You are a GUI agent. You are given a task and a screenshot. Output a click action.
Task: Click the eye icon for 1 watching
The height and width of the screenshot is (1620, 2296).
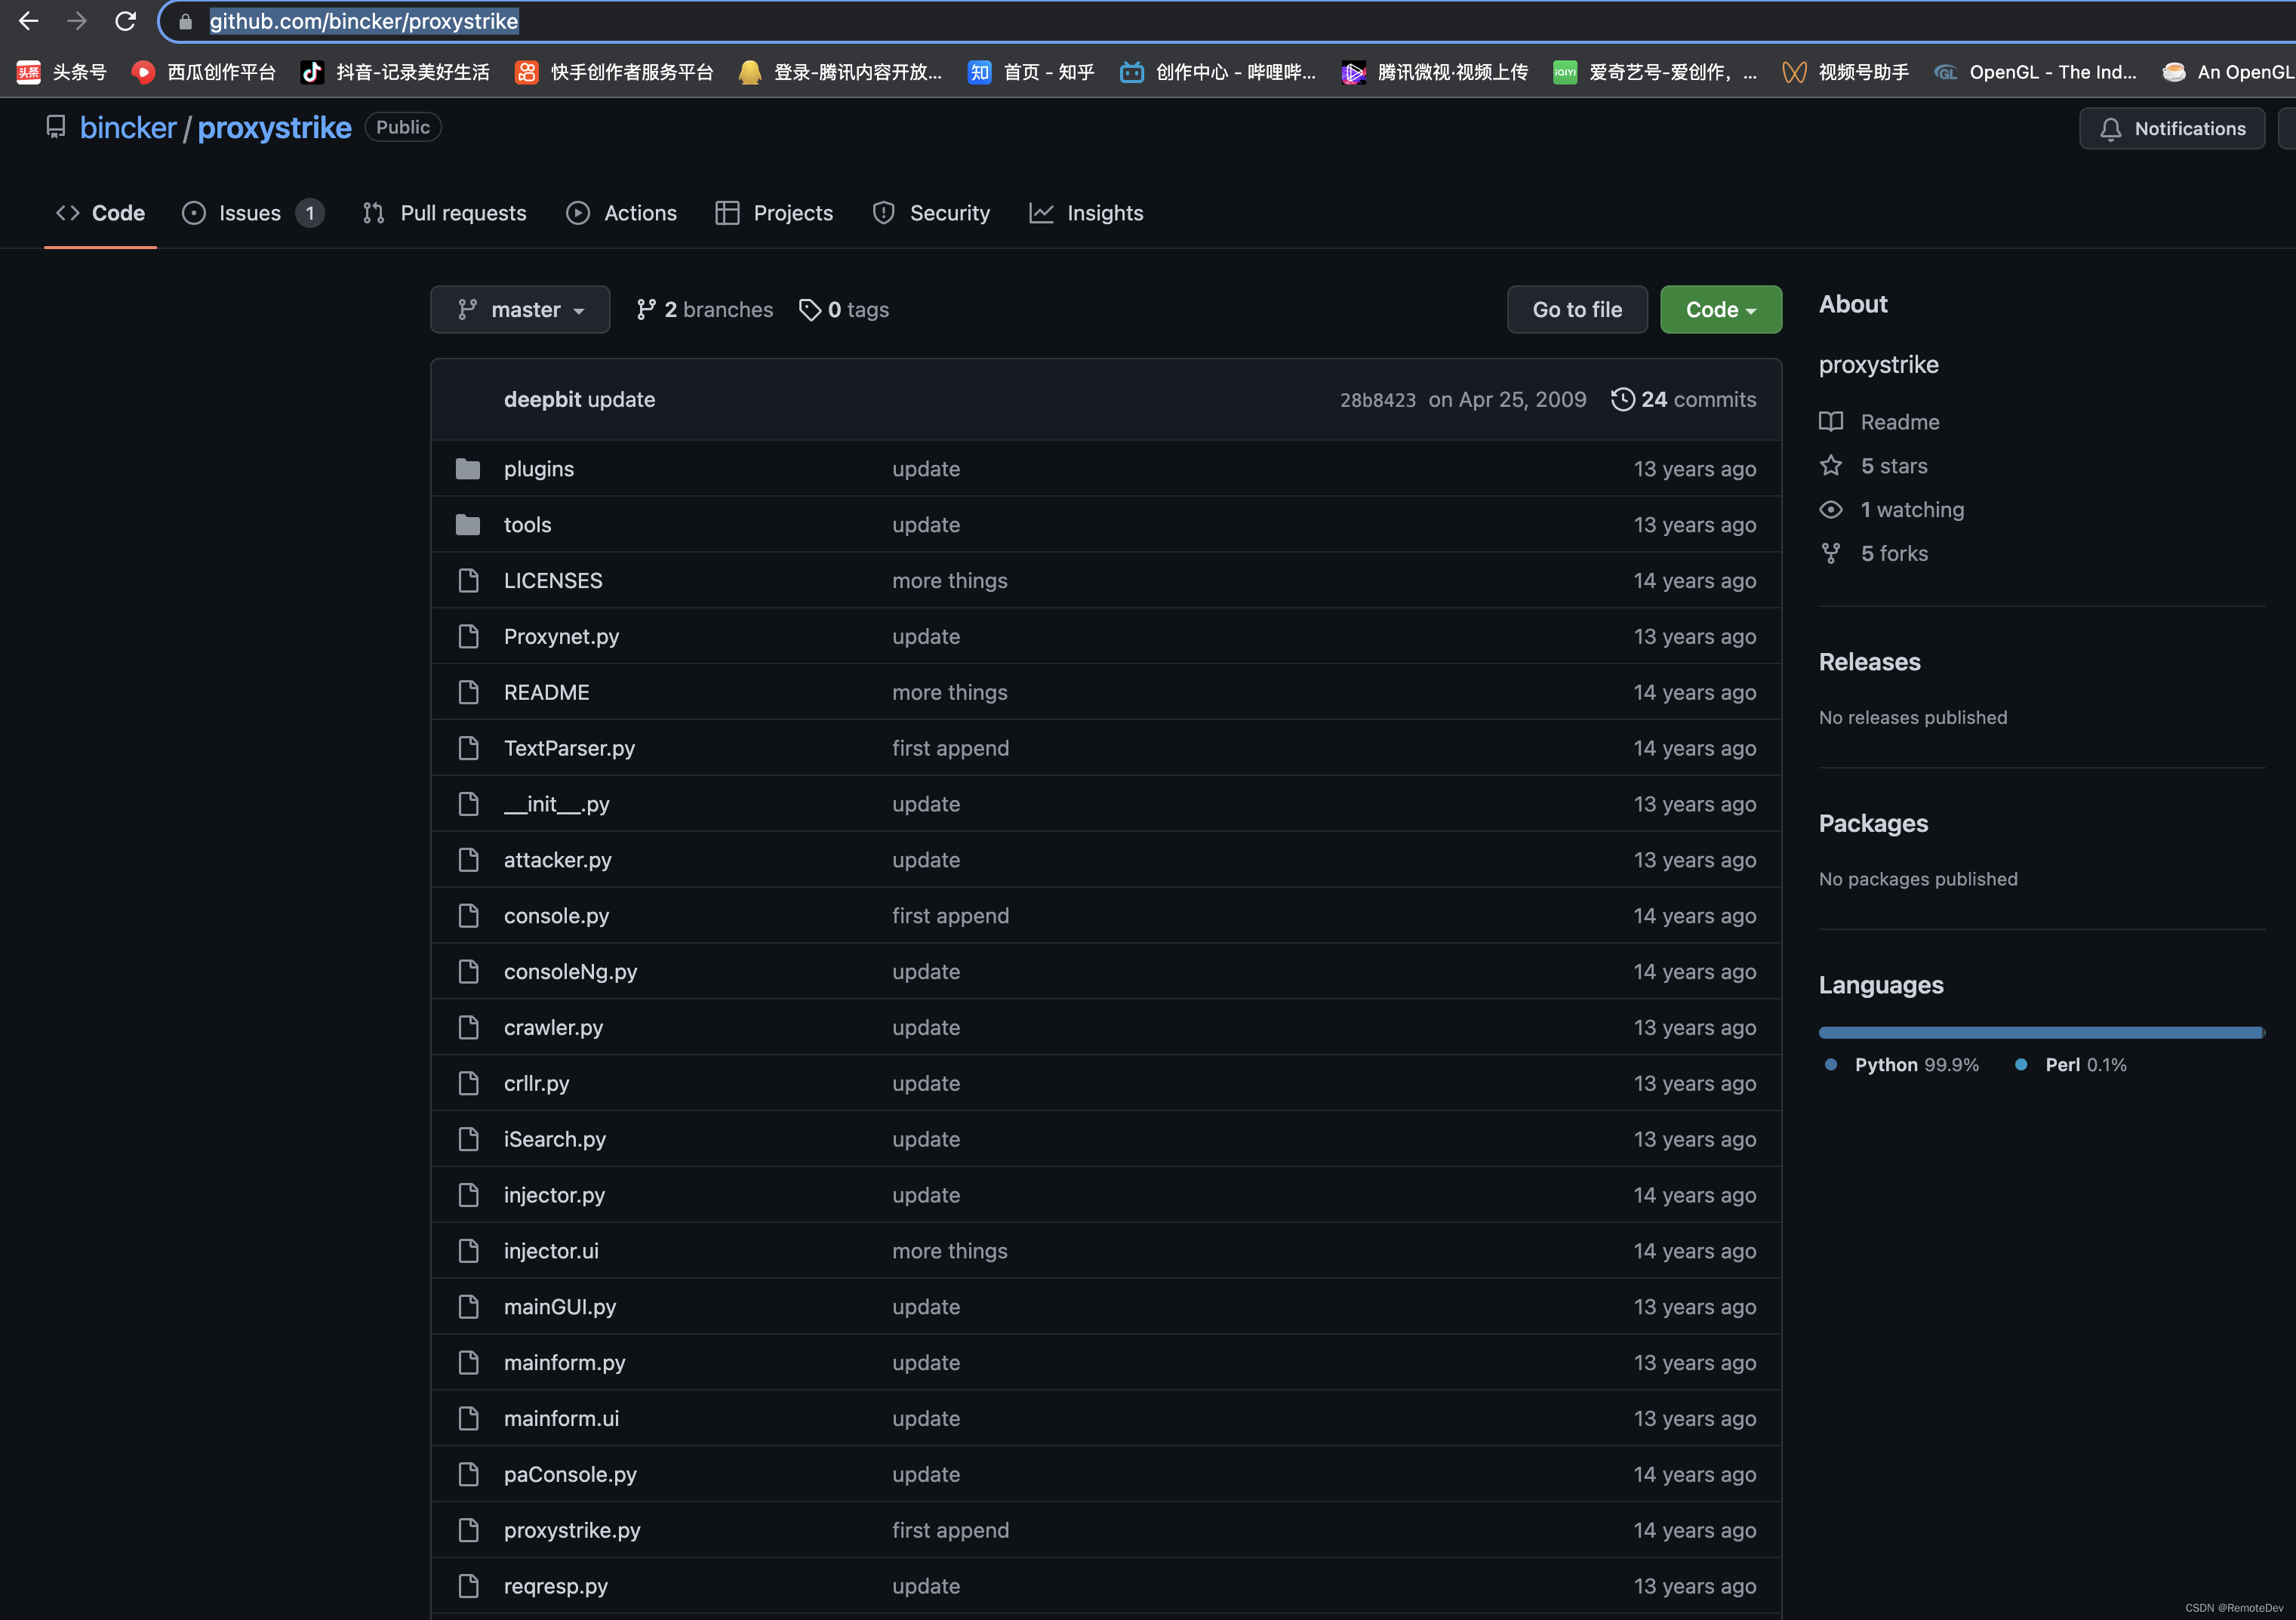click(x=1830, y=510)
